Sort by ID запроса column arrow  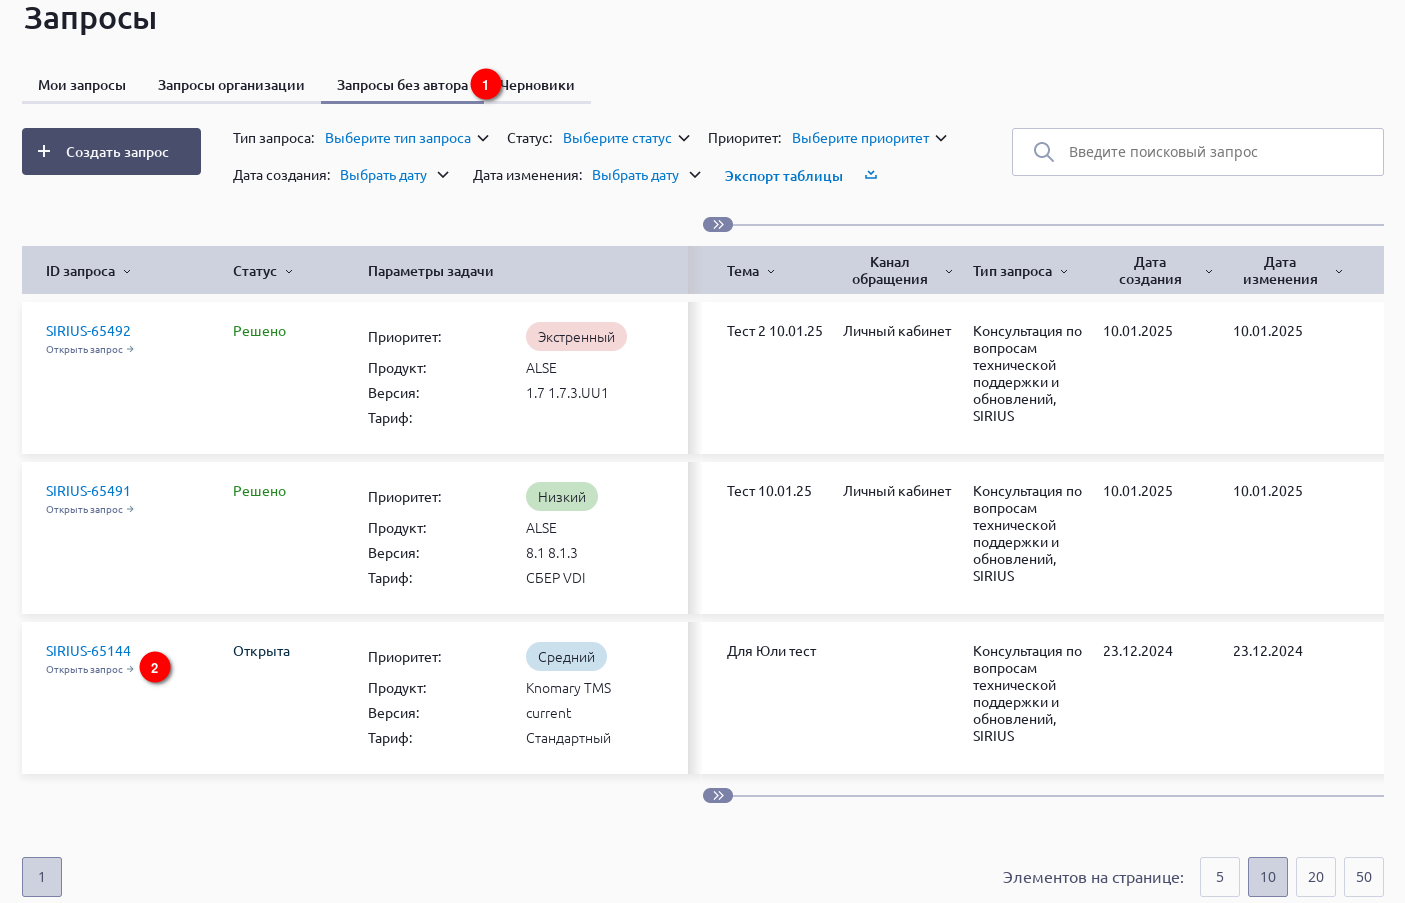click(127, 272)
